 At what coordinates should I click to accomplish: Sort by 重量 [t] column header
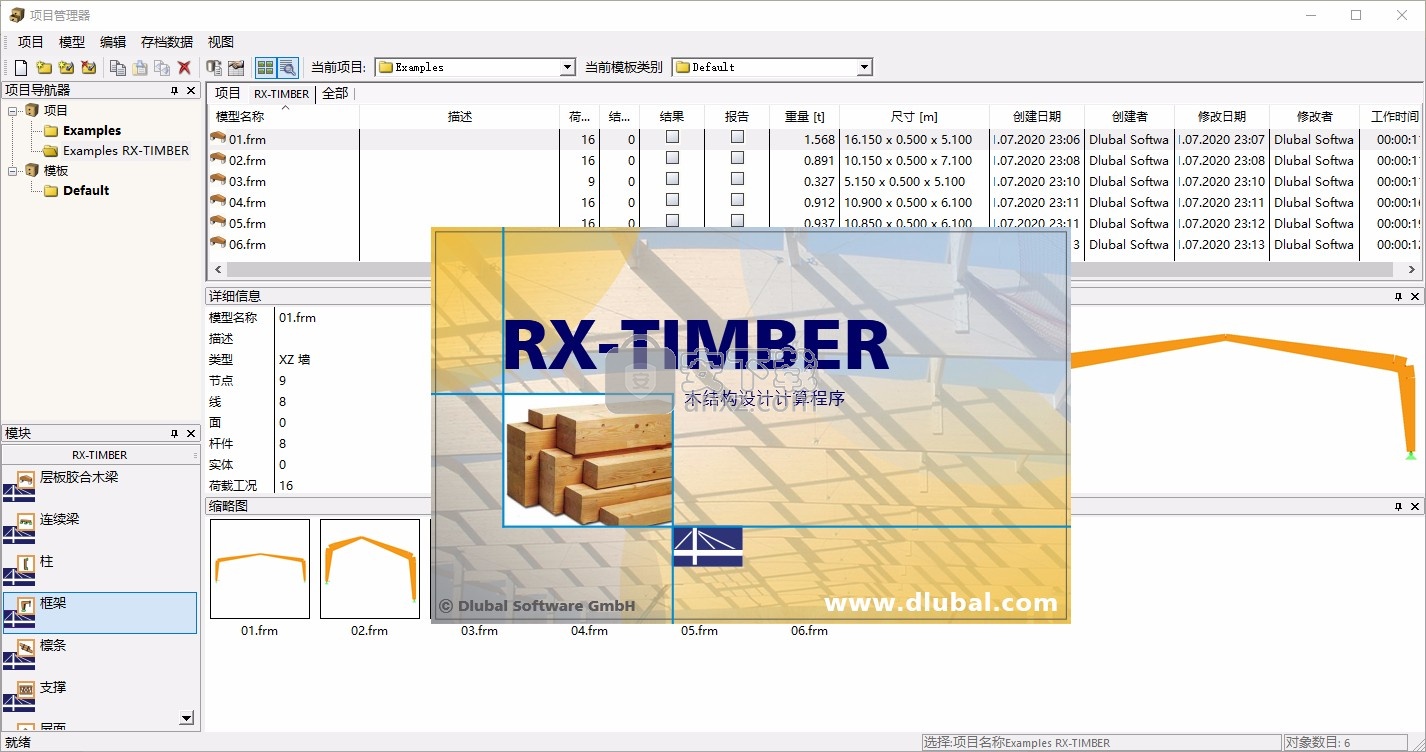805,117
